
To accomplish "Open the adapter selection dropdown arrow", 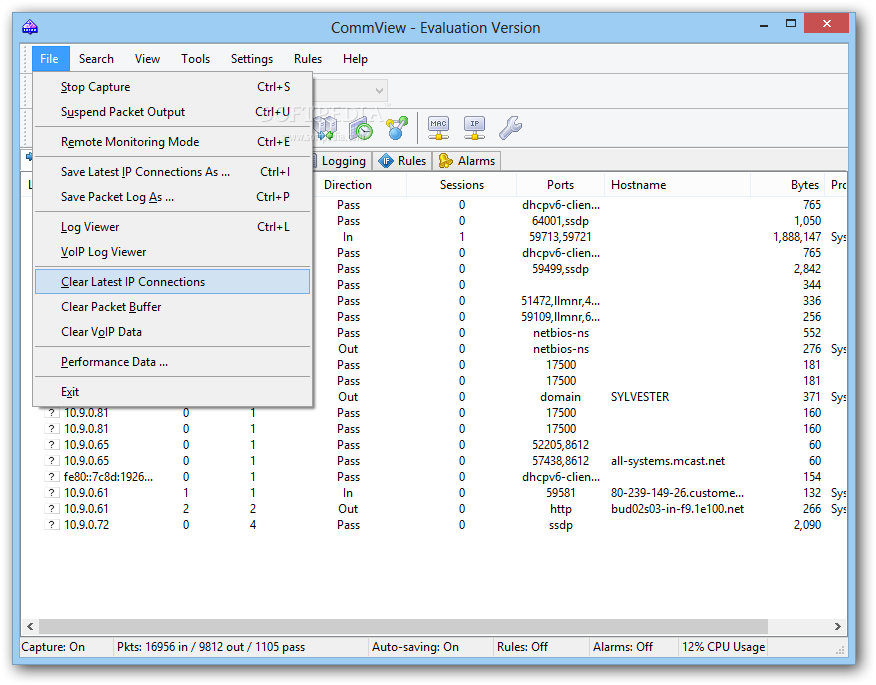I will coord(379,91).
